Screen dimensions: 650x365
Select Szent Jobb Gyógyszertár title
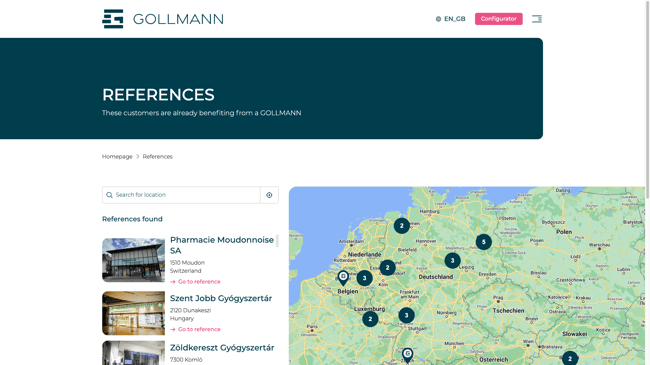click(x=221, y=298)
